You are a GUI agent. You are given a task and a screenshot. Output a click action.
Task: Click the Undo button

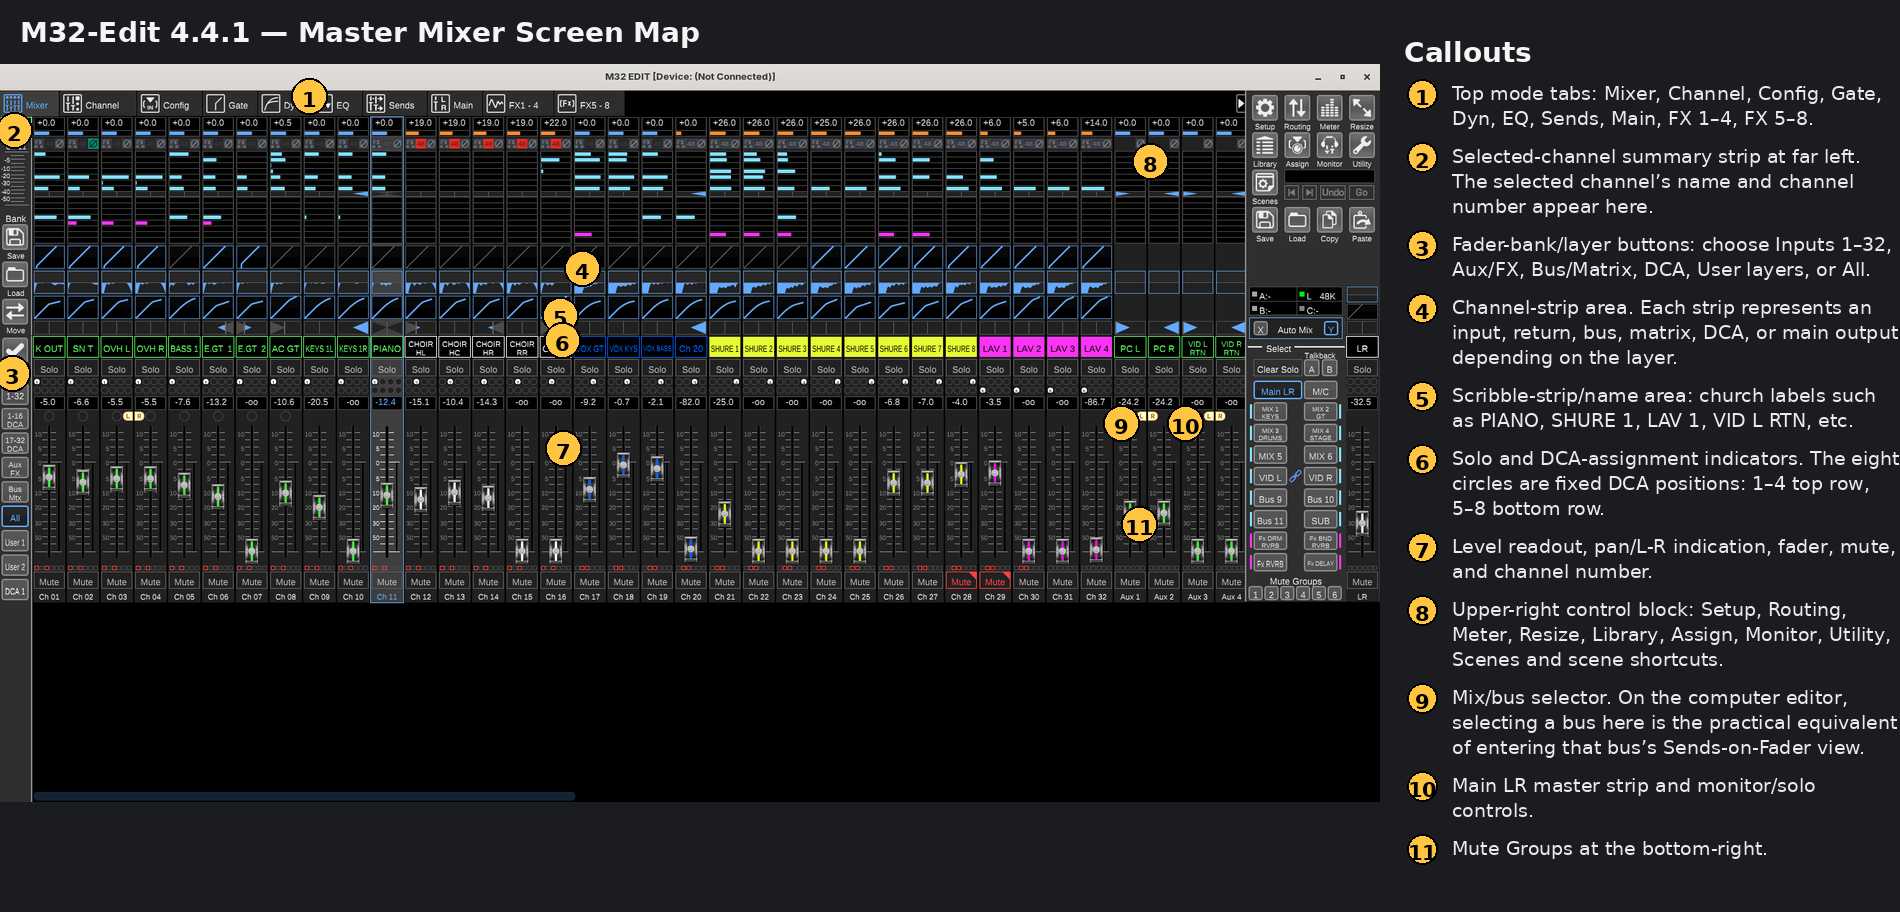click(1333, 192)
